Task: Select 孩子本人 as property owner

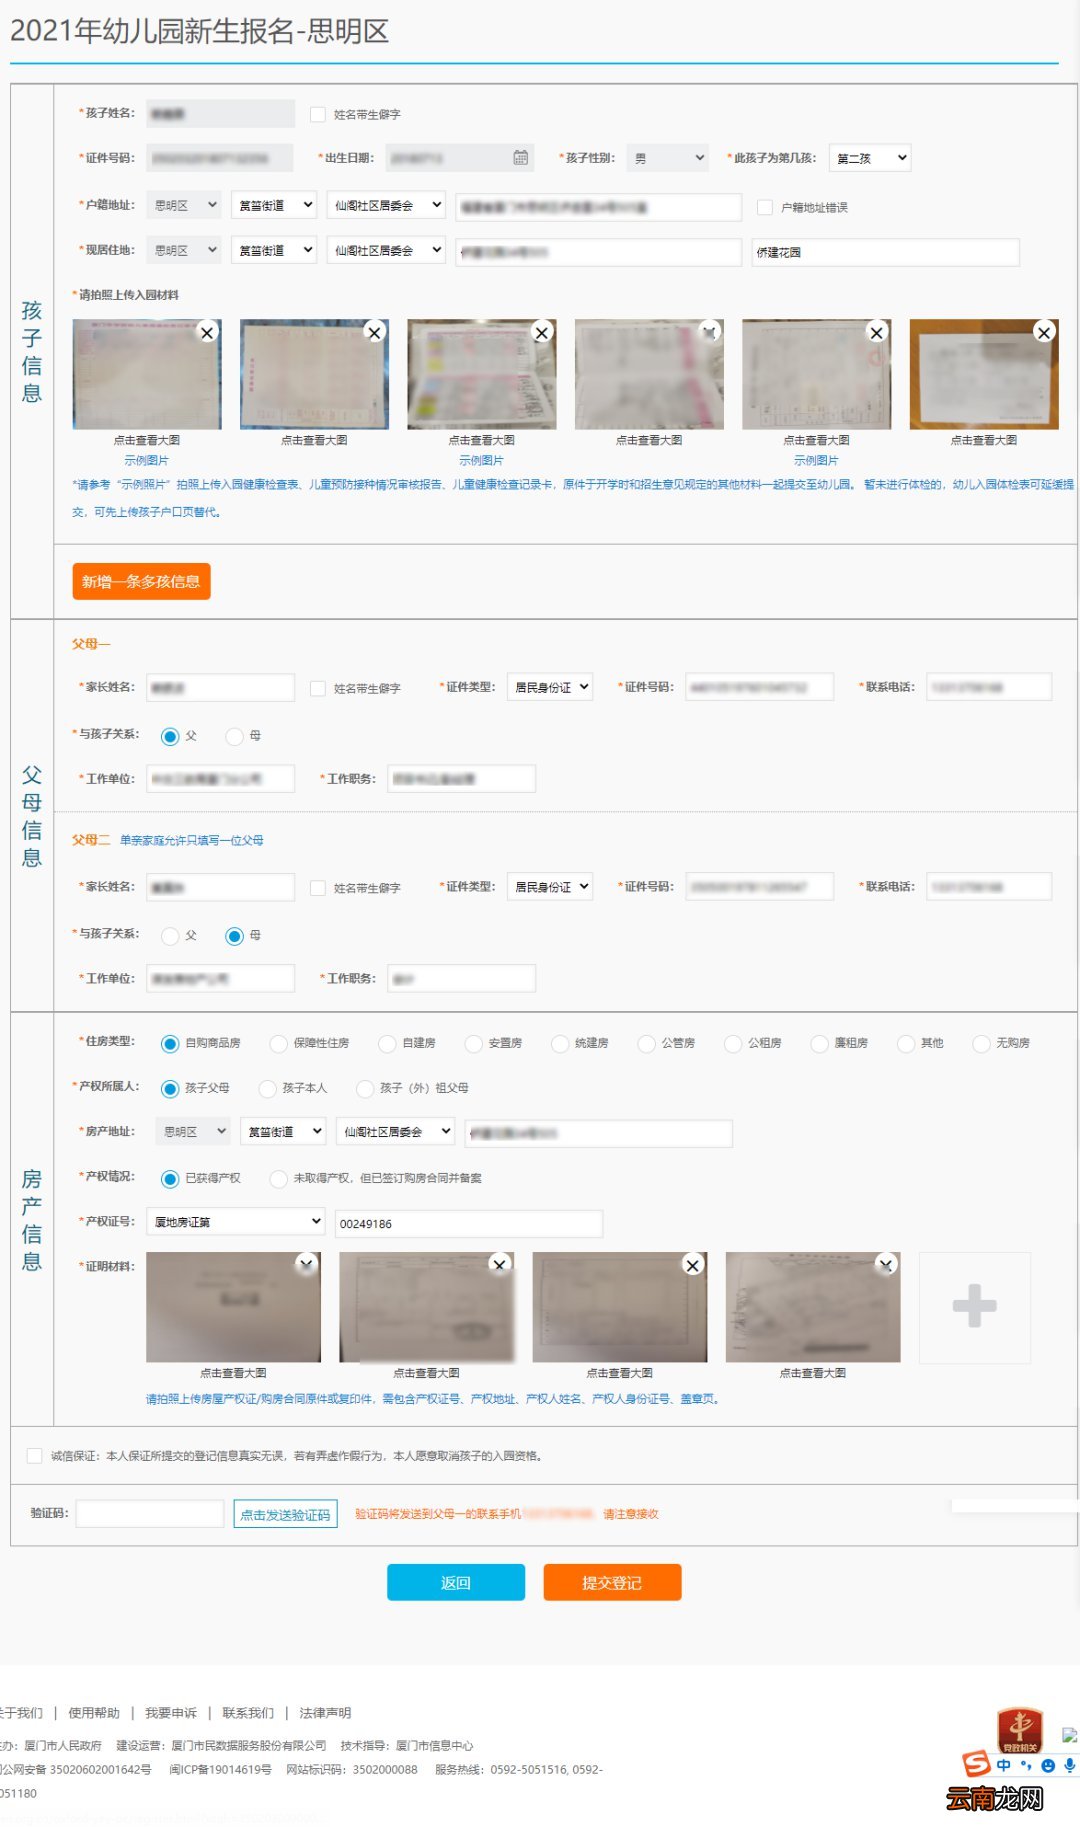Action: click(x=267, y=1088)
